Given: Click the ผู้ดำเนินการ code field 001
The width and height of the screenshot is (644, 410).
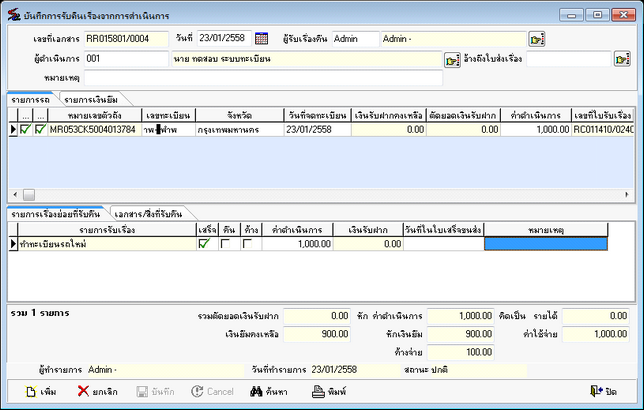Looking at the screenshot, I should pos(126,59).
